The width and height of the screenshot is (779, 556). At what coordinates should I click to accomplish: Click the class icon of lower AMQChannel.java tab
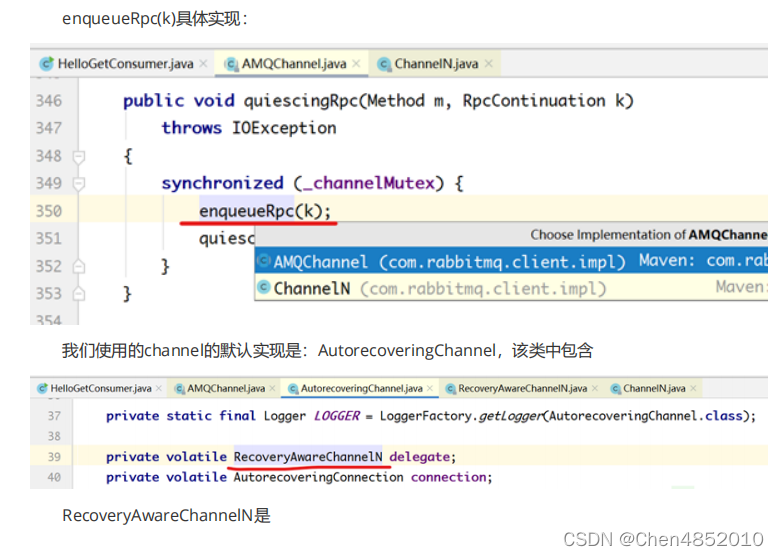click(x=179, y=389)
